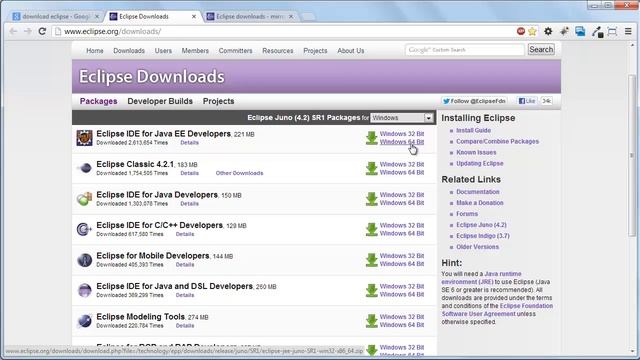Open Eclipse Foundation Software User Agreement link
This screenshot has width=640, height=360.
pos(497,310)
